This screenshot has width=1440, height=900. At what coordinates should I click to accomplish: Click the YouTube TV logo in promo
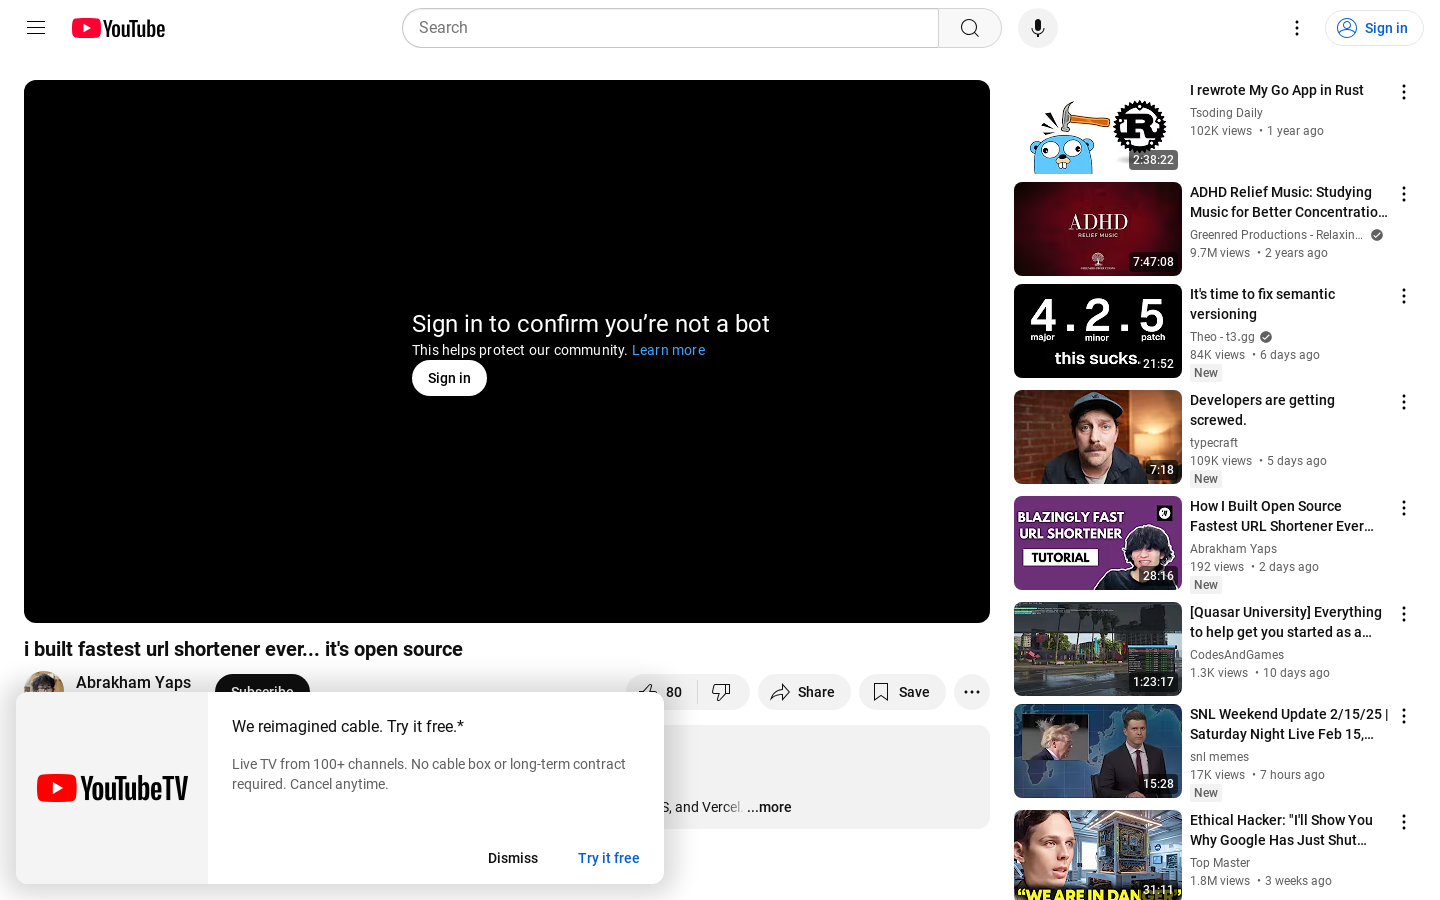112,788
